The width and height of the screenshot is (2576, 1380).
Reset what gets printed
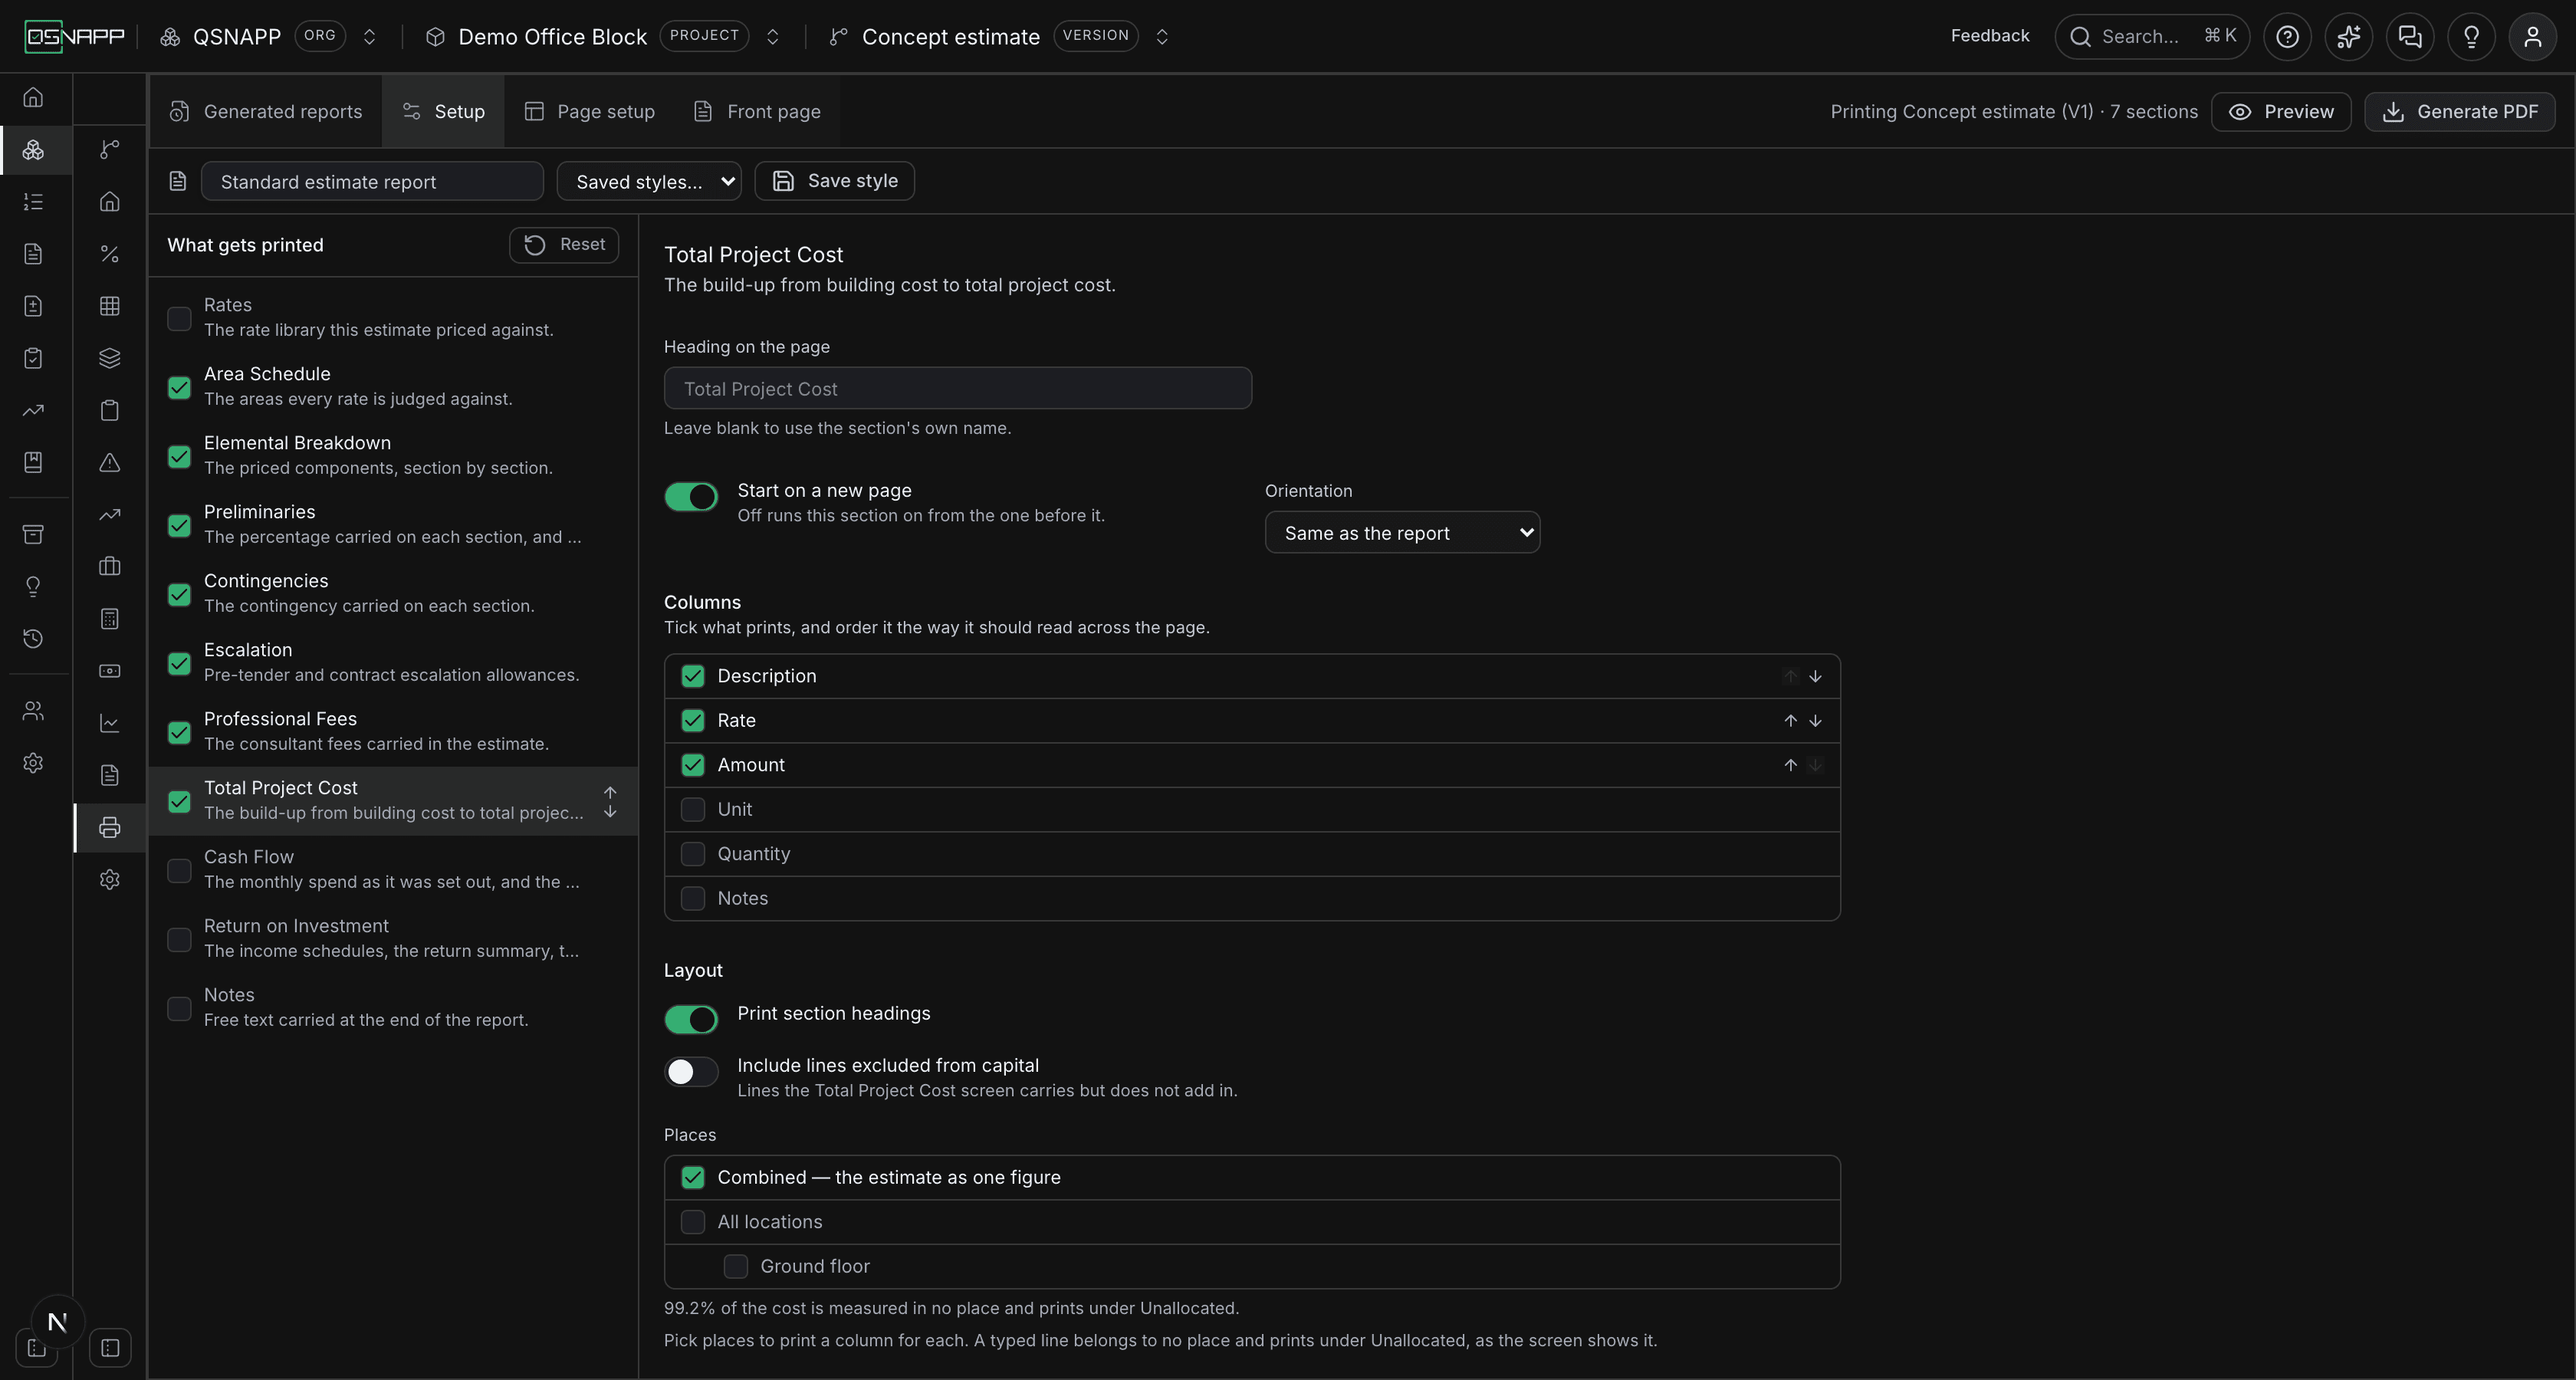564,245
